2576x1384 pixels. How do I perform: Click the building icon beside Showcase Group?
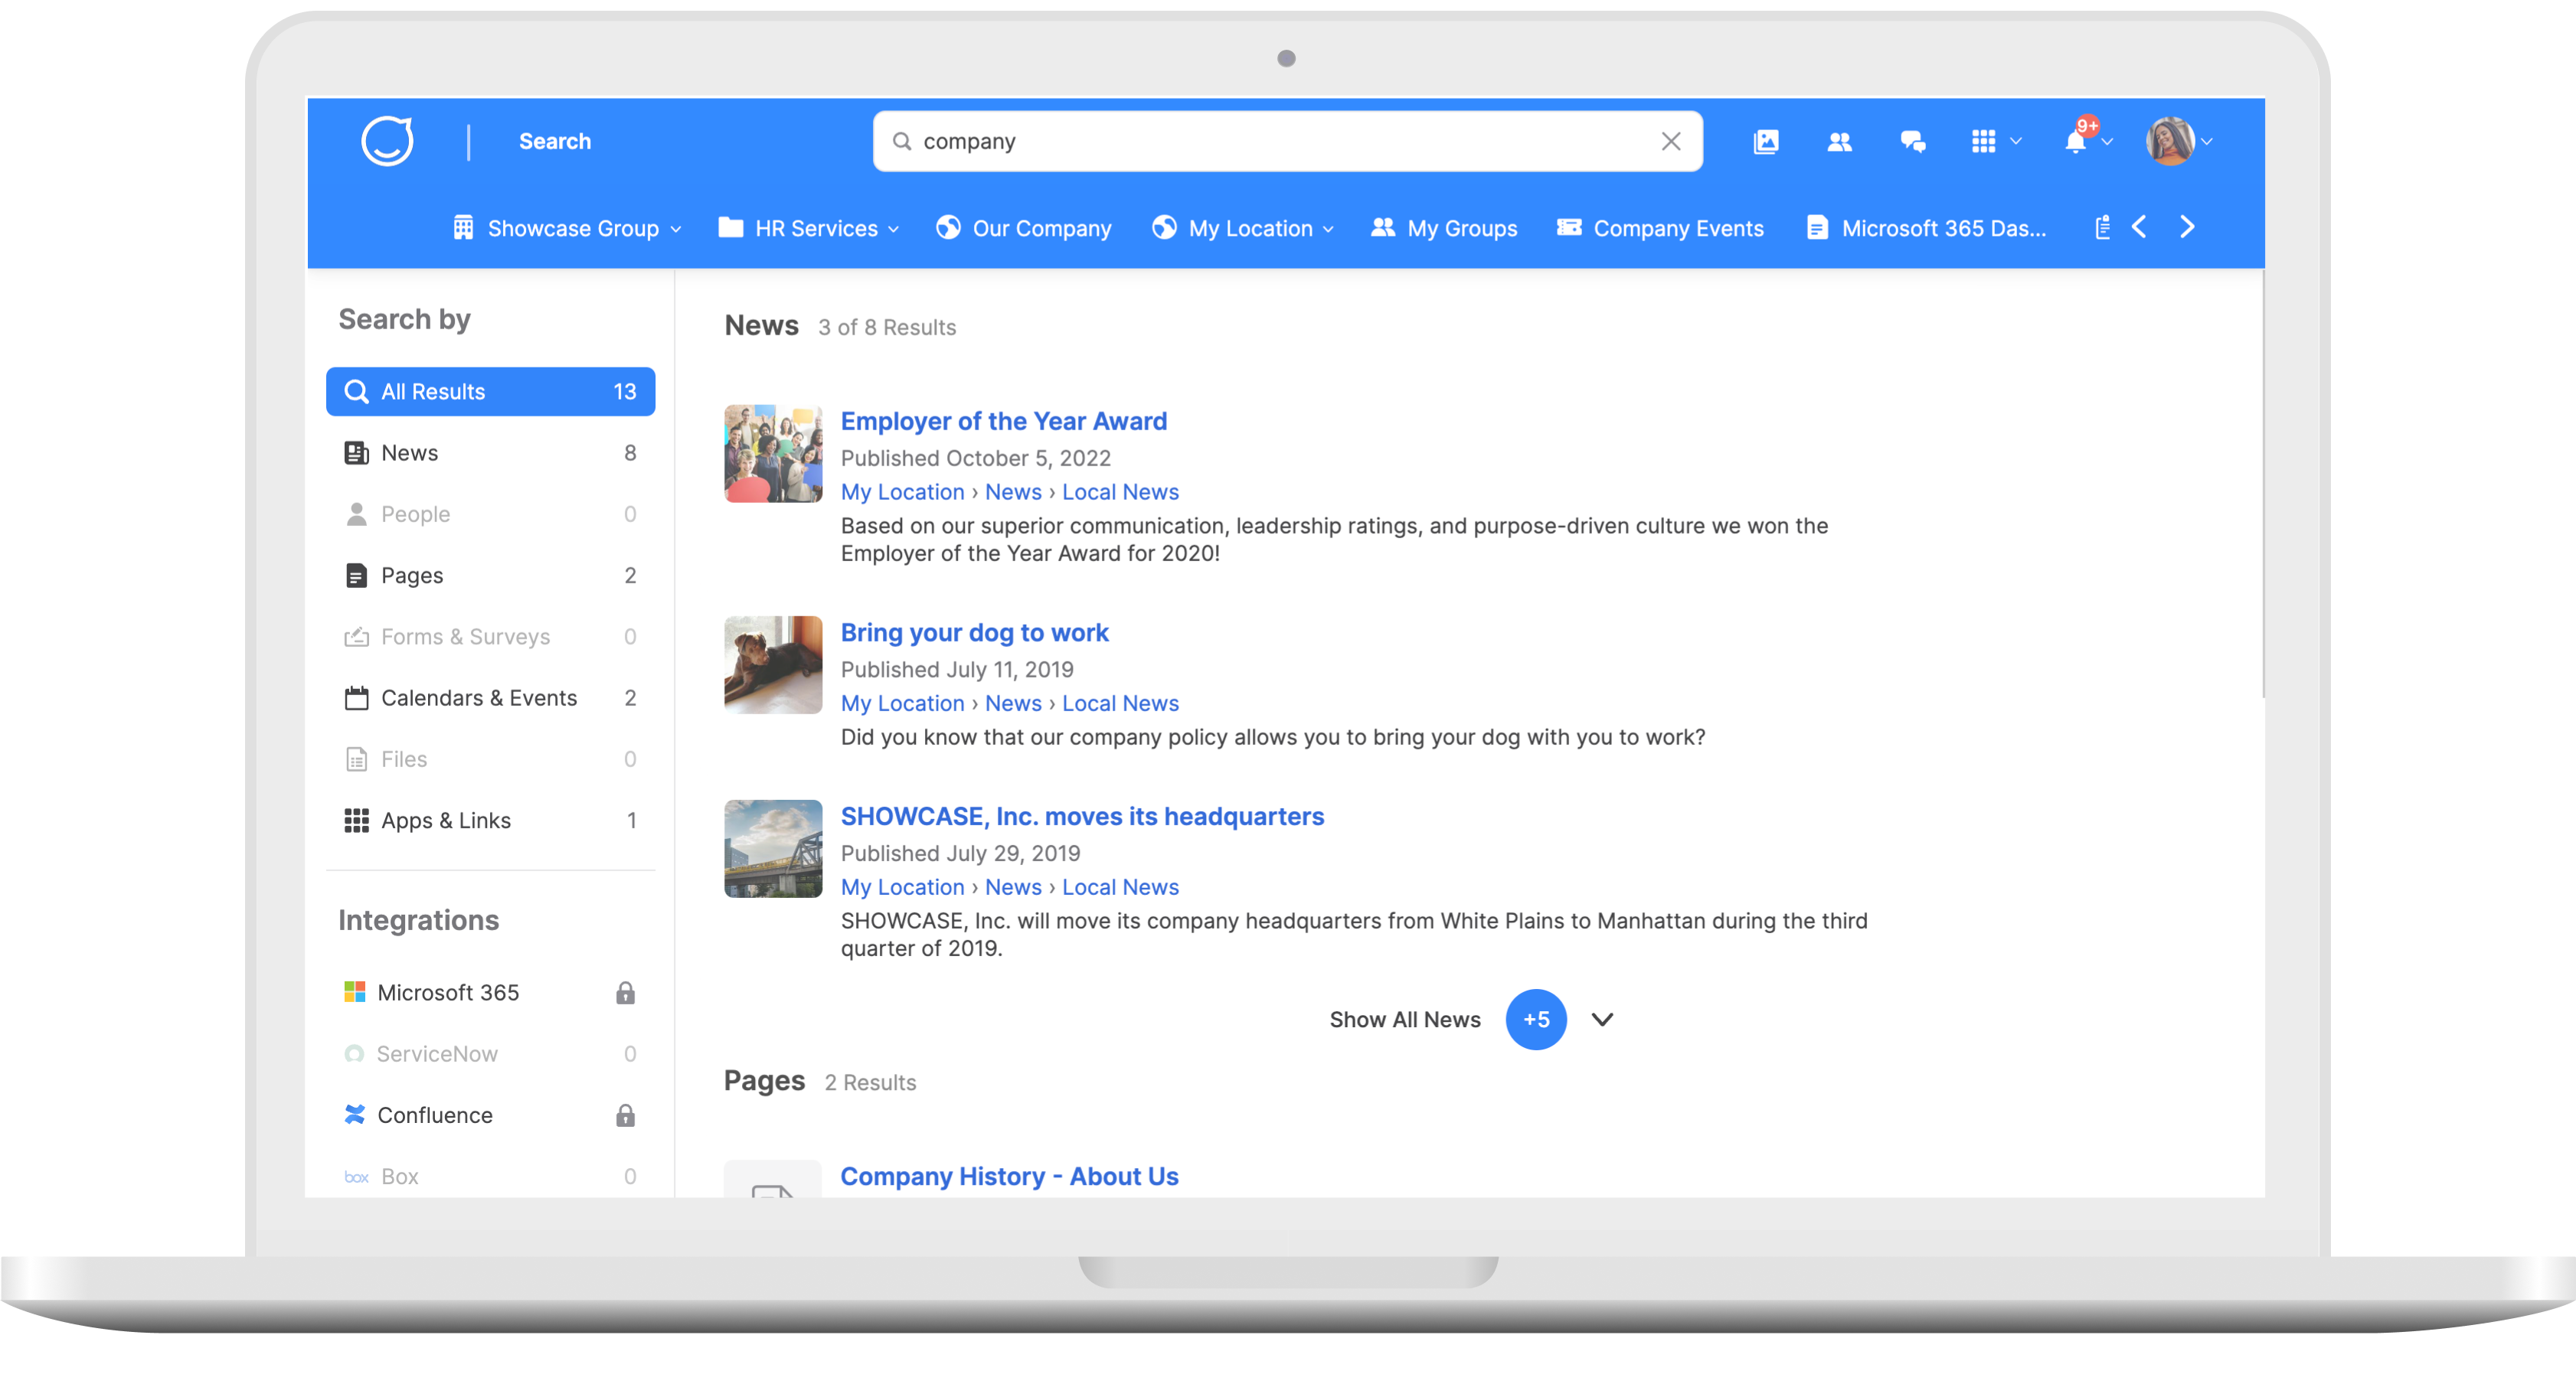[x=463, y=227]
